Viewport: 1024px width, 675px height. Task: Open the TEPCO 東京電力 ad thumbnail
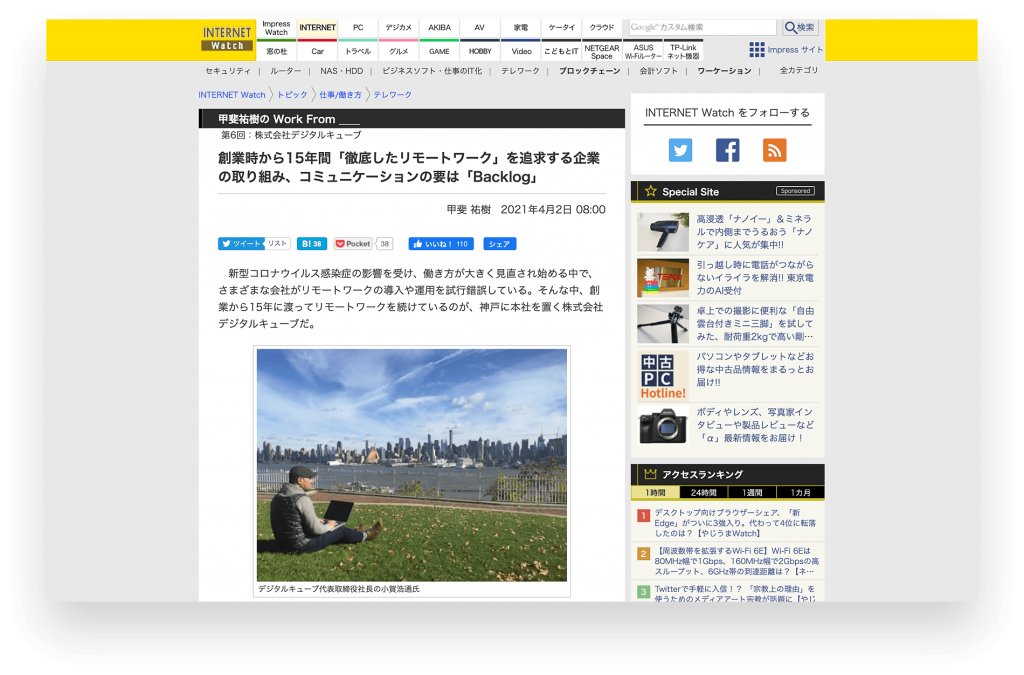tap(663, 277)
